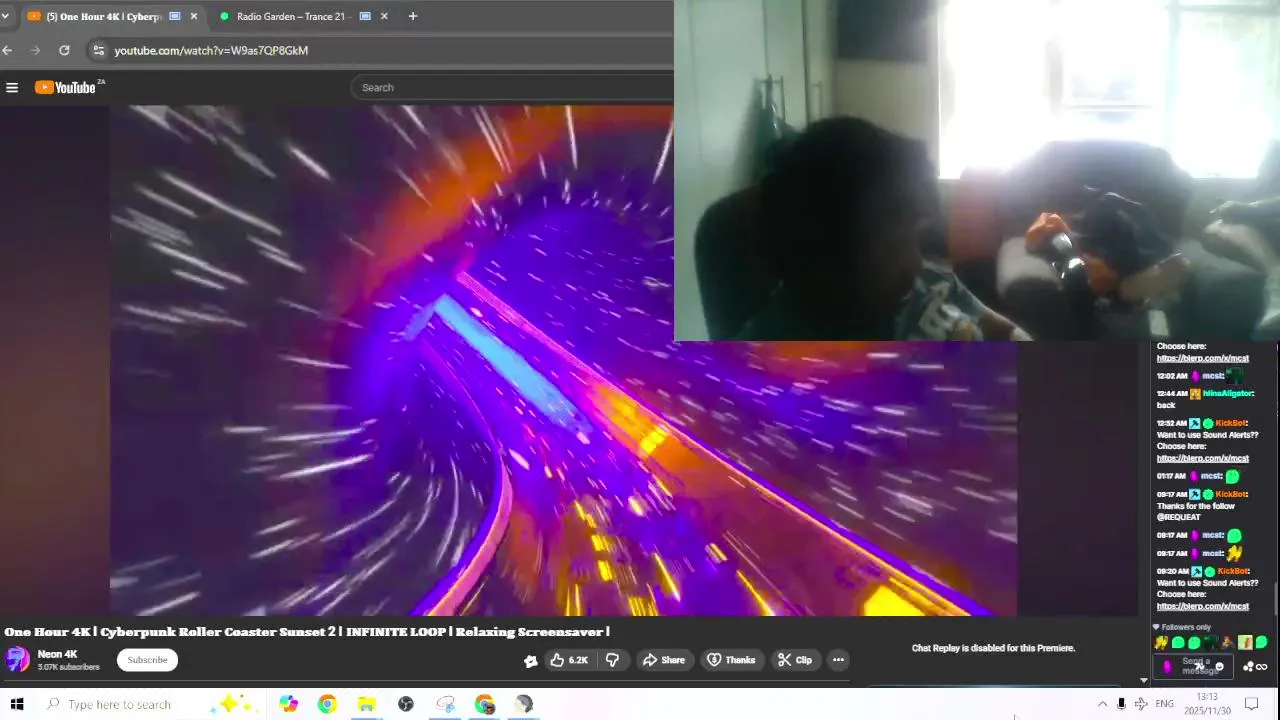Close the One Hour 4K Cyberpunk tab
Image resolution: width=1280 pixels, height=720 pixels.
point(194,16)
